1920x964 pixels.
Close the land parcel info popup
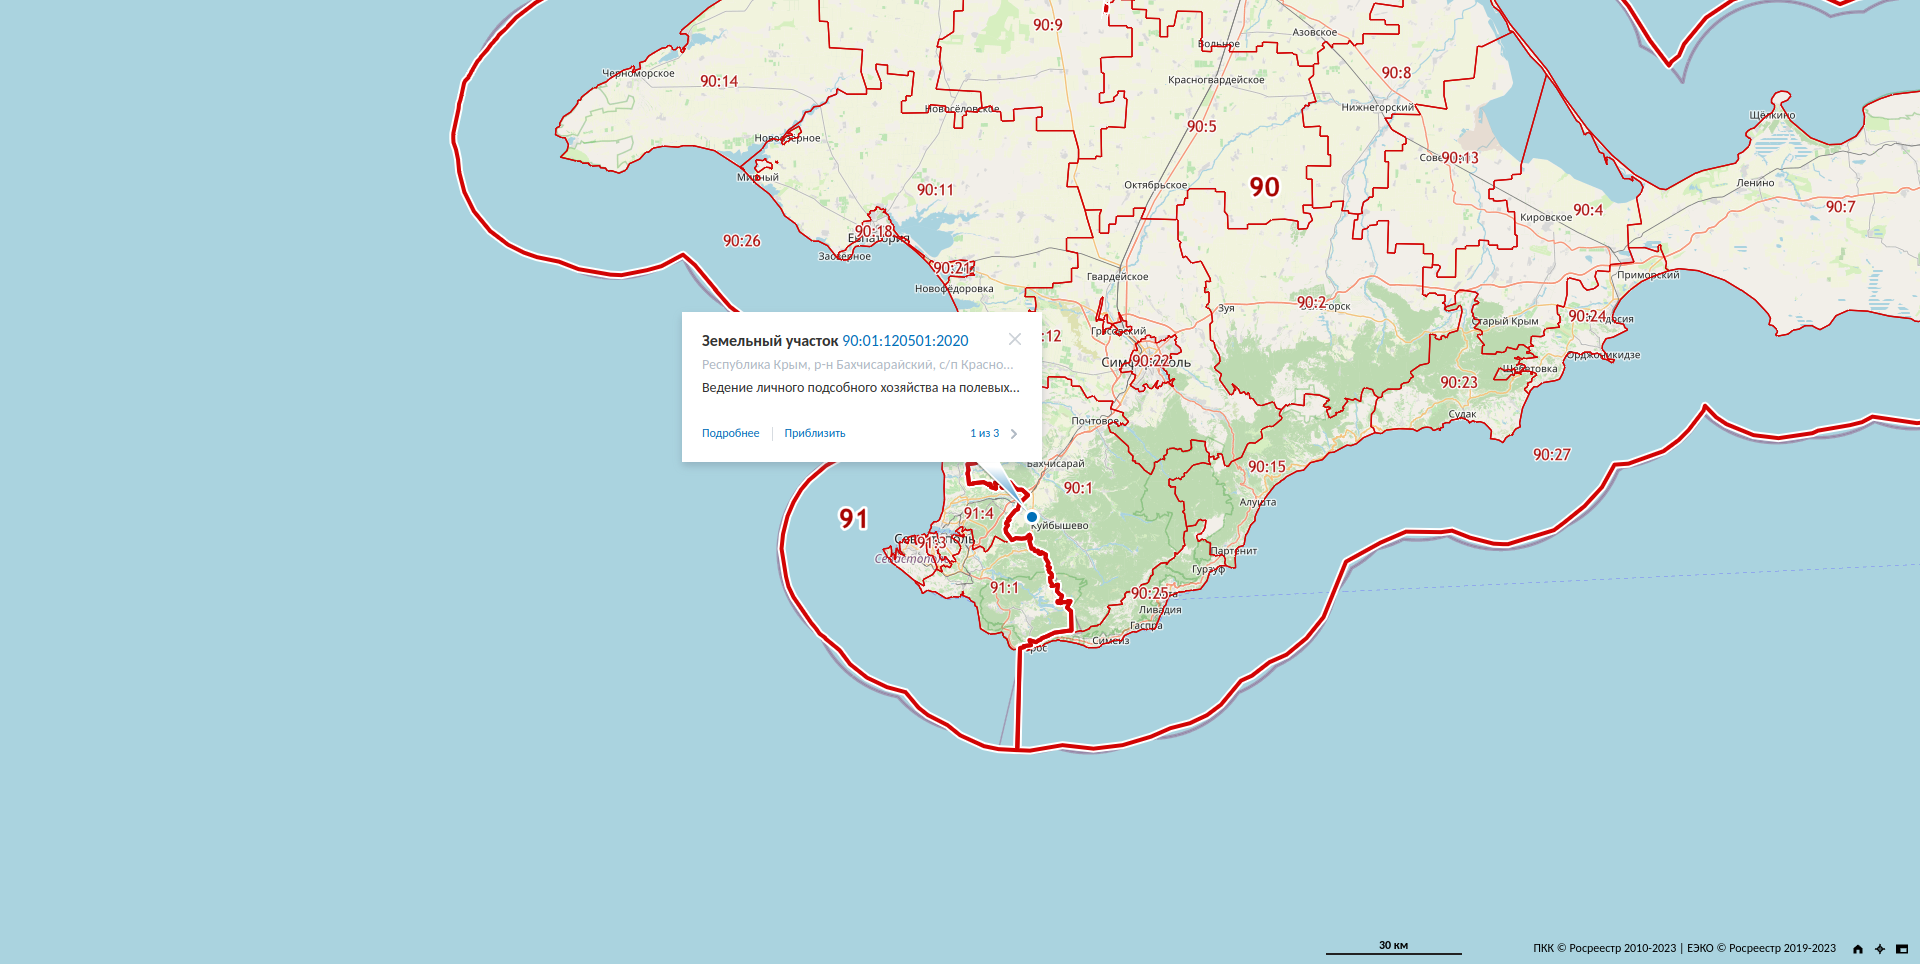point(1015,339)
